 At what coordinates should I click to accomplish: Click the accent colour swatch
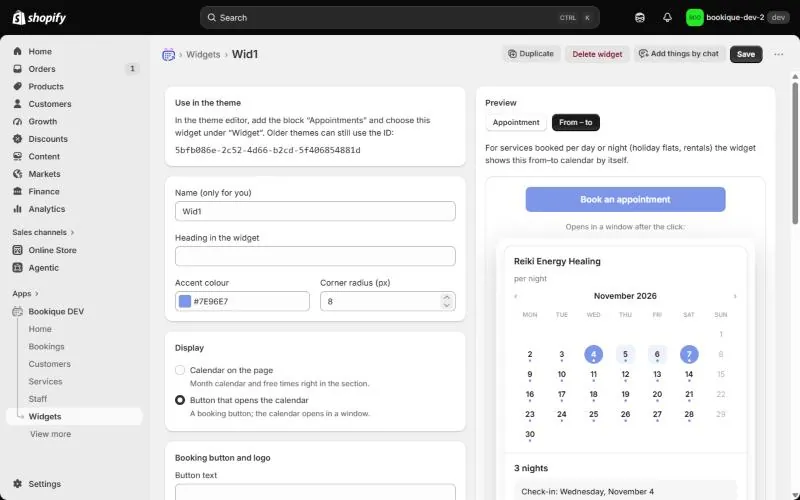[185, 301]
